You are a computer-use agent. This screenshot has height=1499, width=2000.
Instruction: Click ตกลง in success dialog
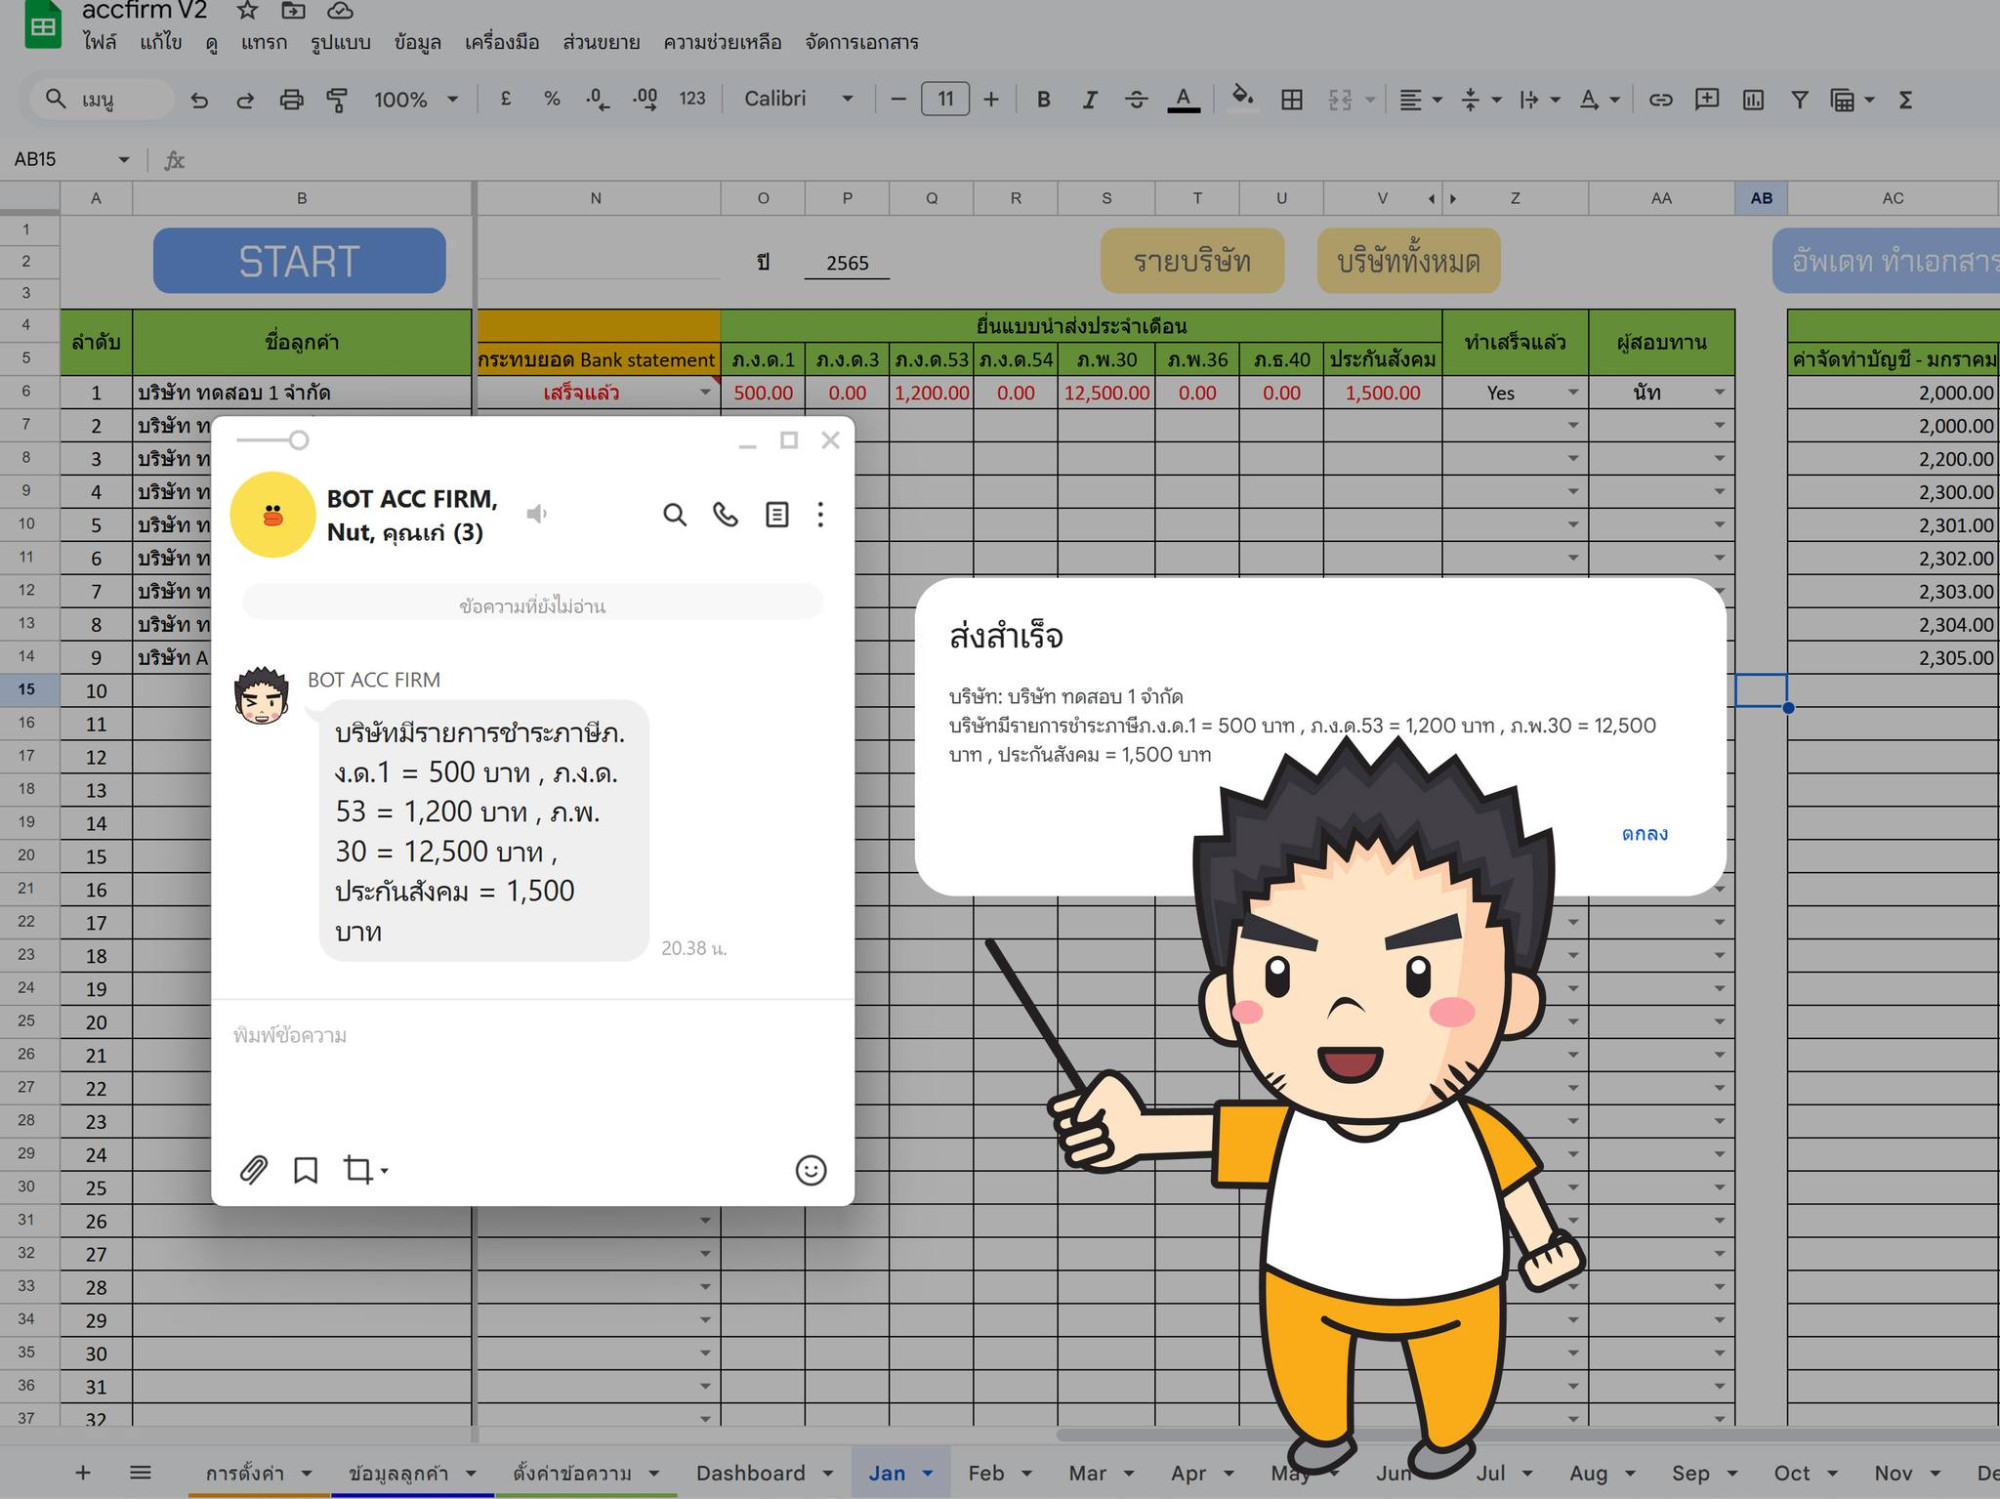point(1644,833)
